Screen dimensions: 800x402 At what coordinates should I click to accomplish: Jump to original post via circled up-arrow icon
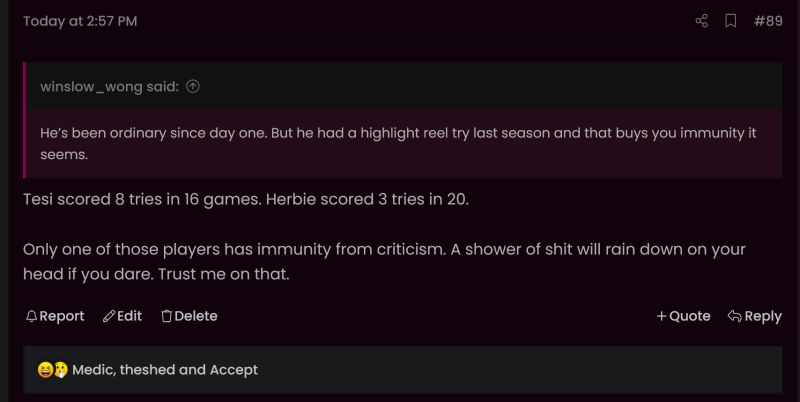coord(193,86)
